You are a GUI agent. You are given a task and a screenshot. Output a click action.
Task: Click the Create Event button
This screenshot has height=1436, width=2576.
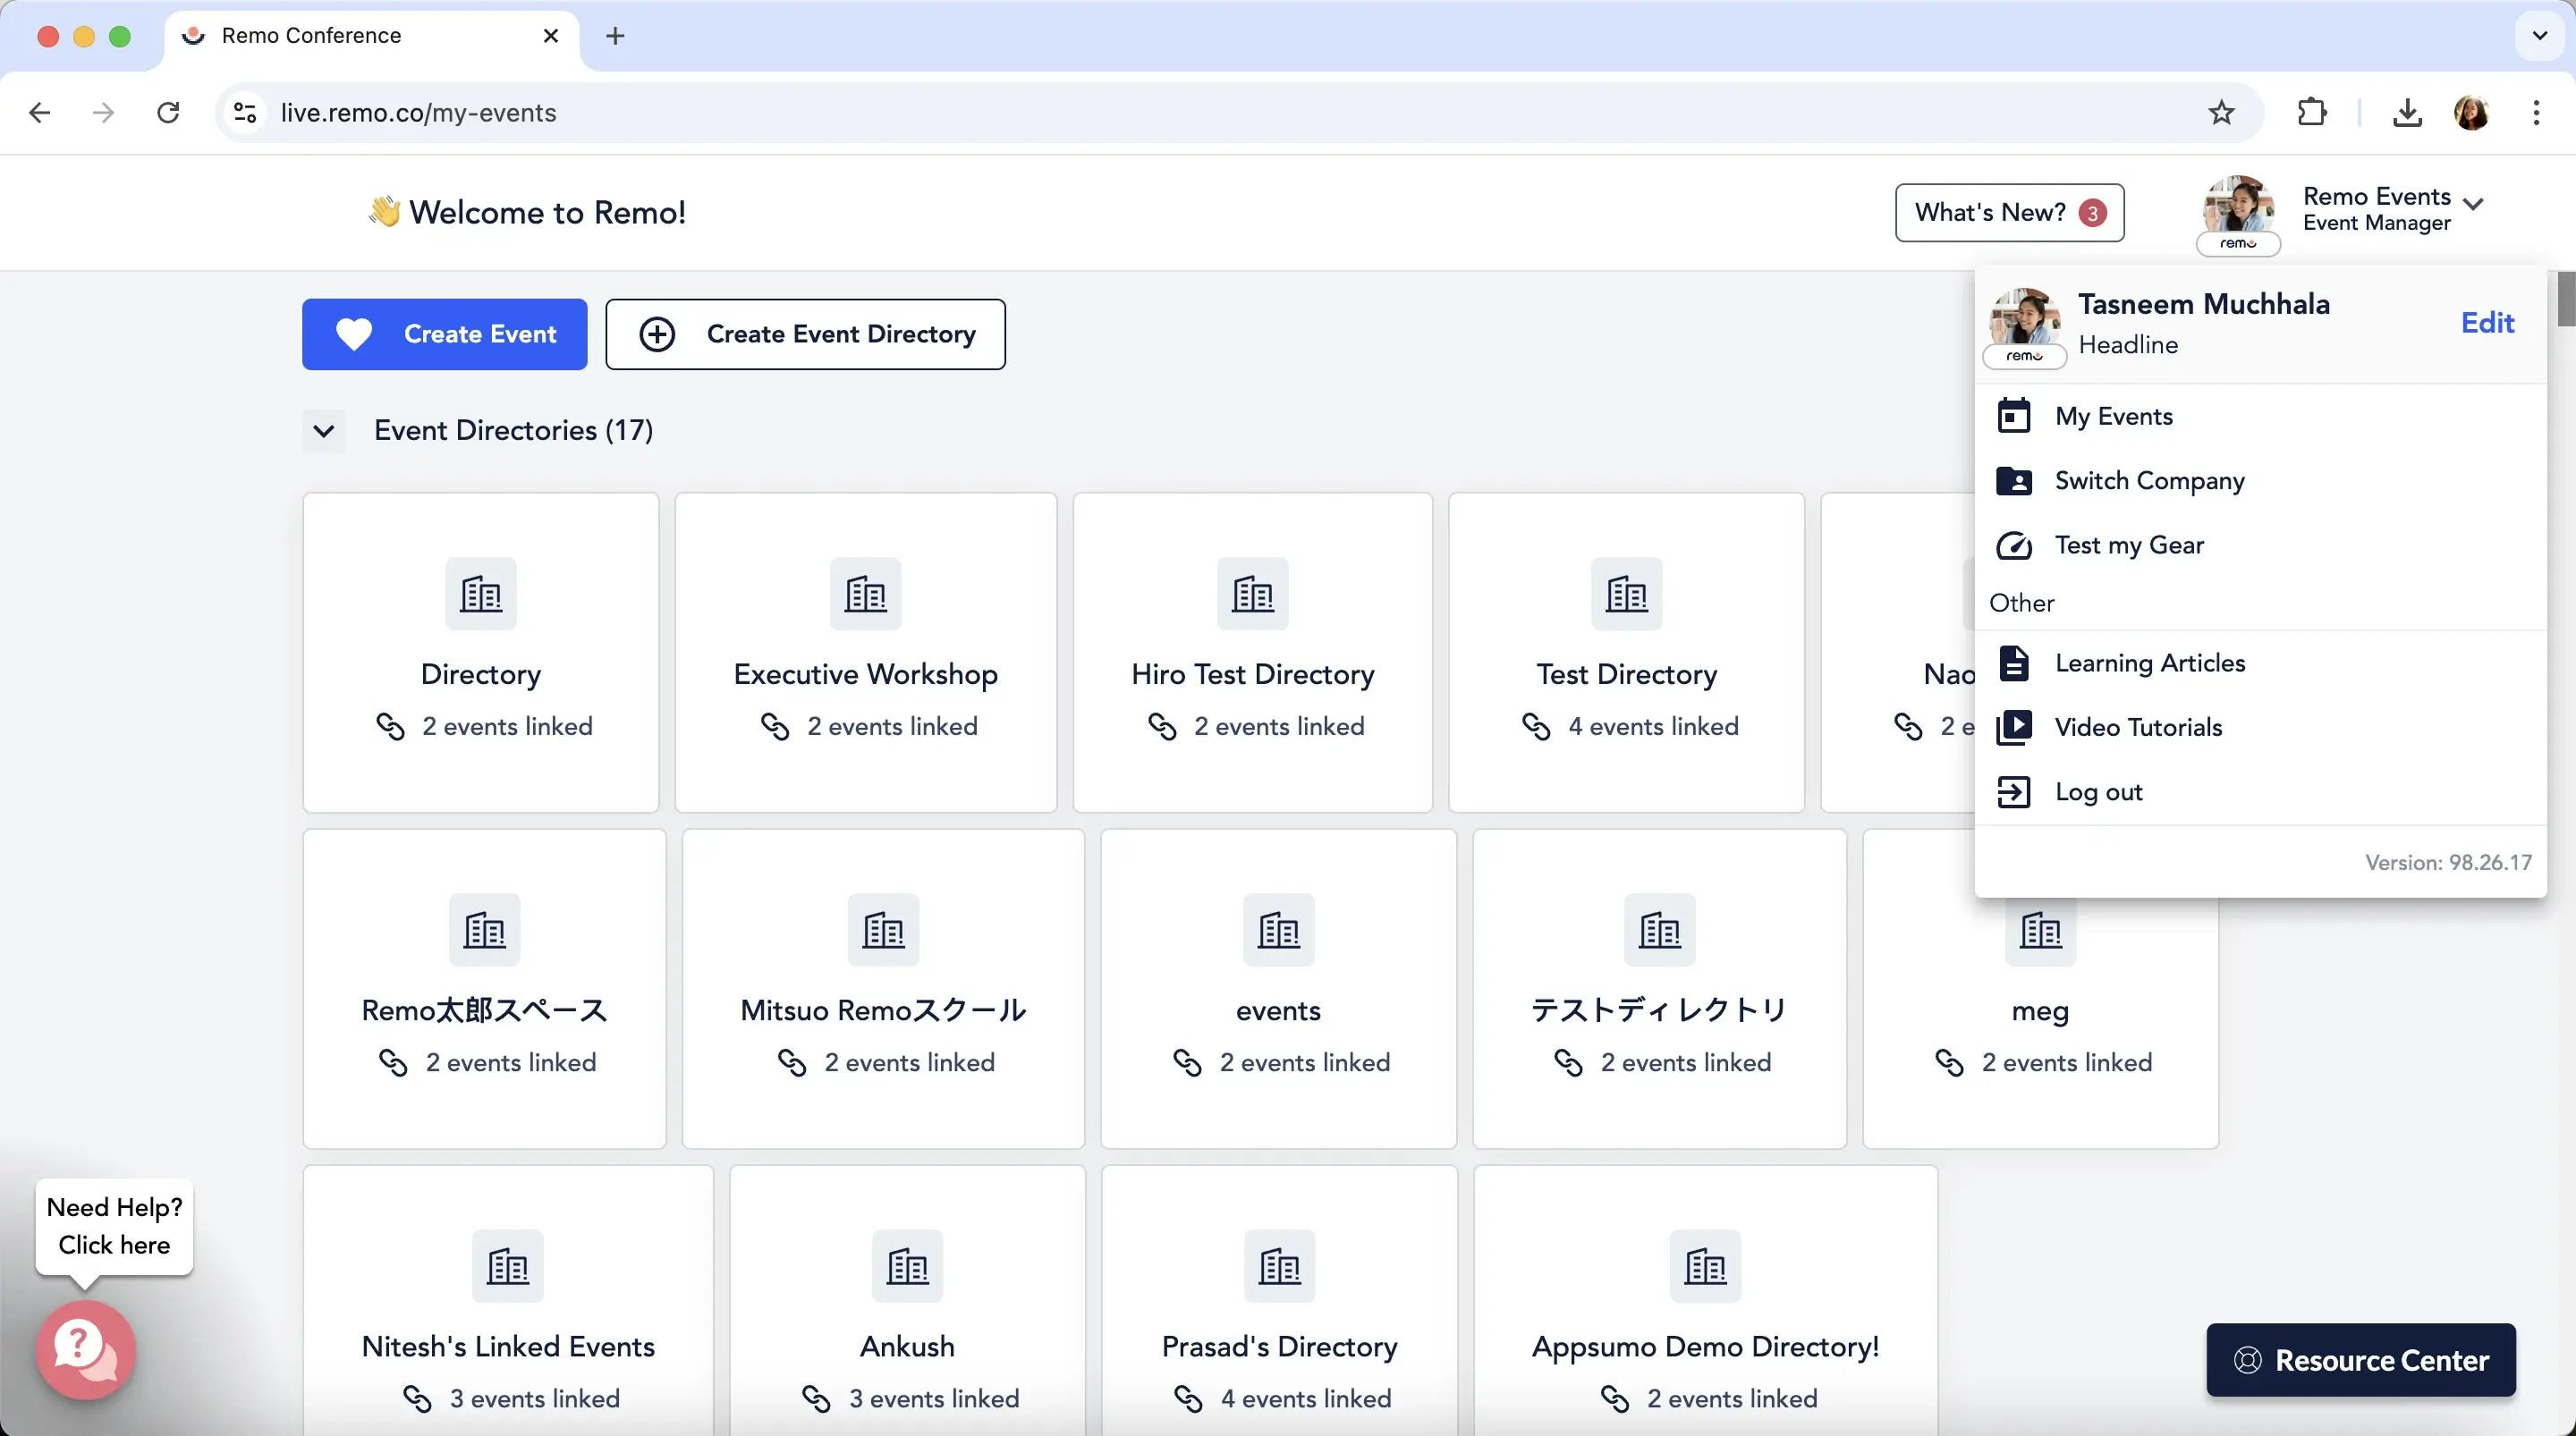coord(445,334)
